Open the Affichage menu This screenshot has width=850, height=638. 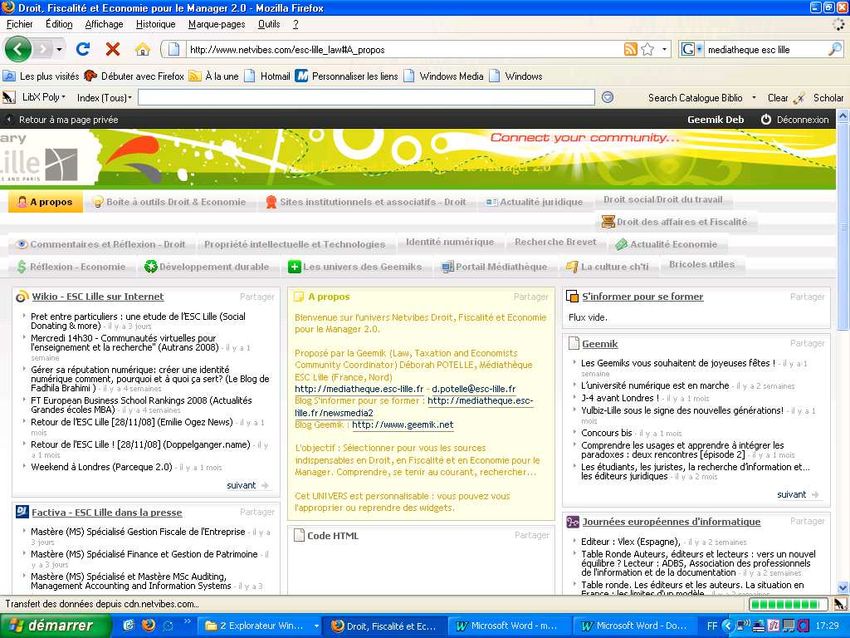[x=104, y=24]
